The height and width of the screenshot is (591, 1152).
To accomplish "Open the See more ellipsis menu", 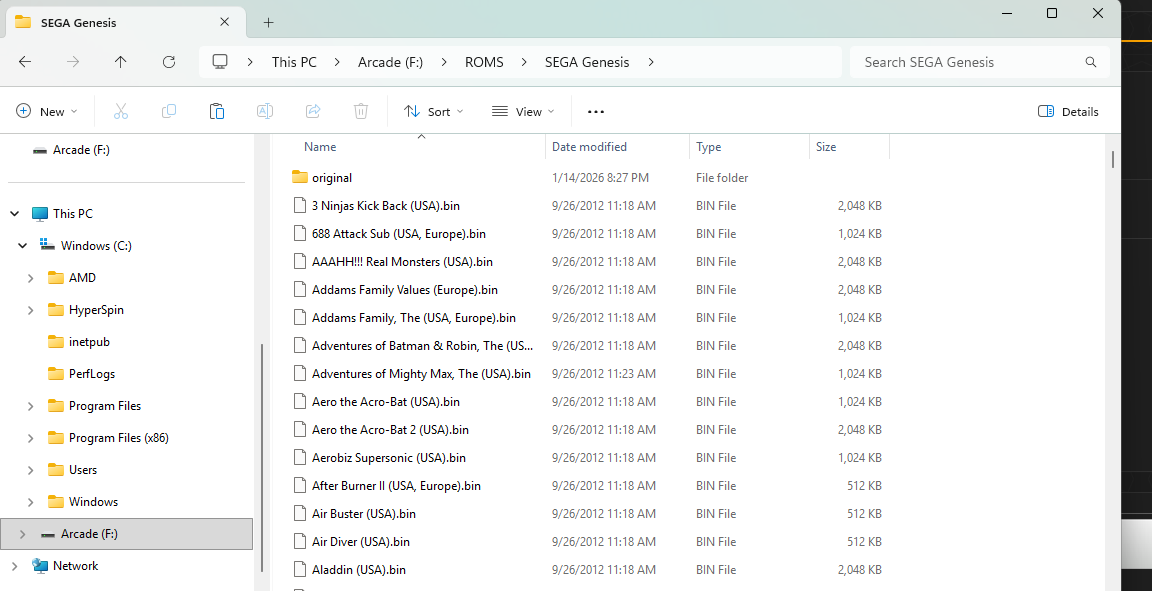I will [596, 112].
